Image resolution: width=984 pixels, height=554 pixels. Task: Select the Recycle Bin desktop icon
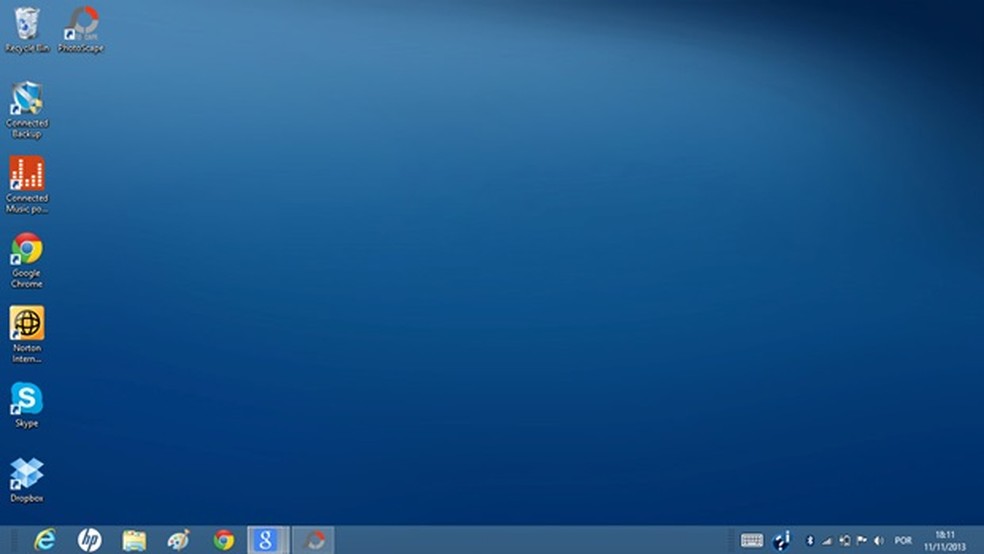pos(26,29)
